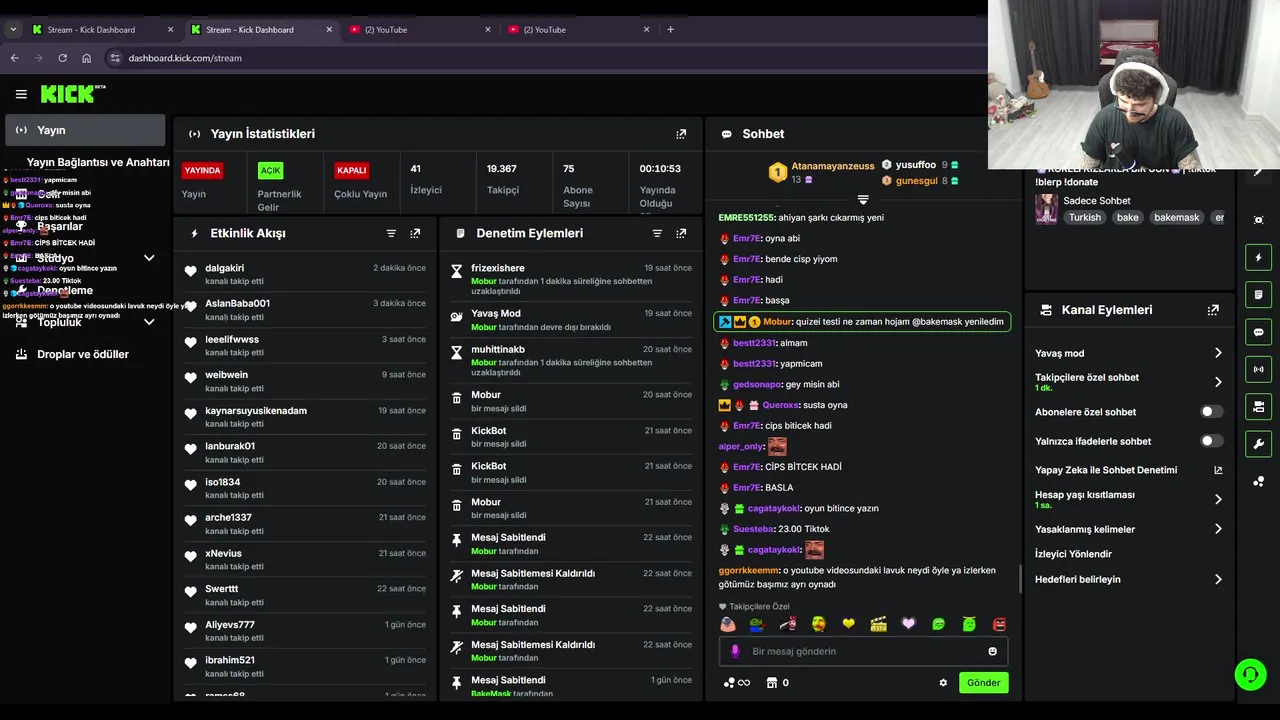The image size is (1280, 720).
Task: Insert the yellow heart emote
Action: click(849, 624)
